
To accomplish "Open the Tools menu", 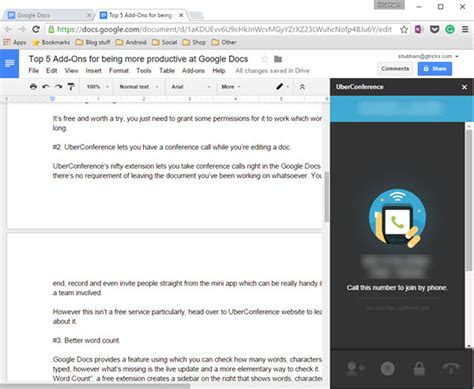I will 144,71.
